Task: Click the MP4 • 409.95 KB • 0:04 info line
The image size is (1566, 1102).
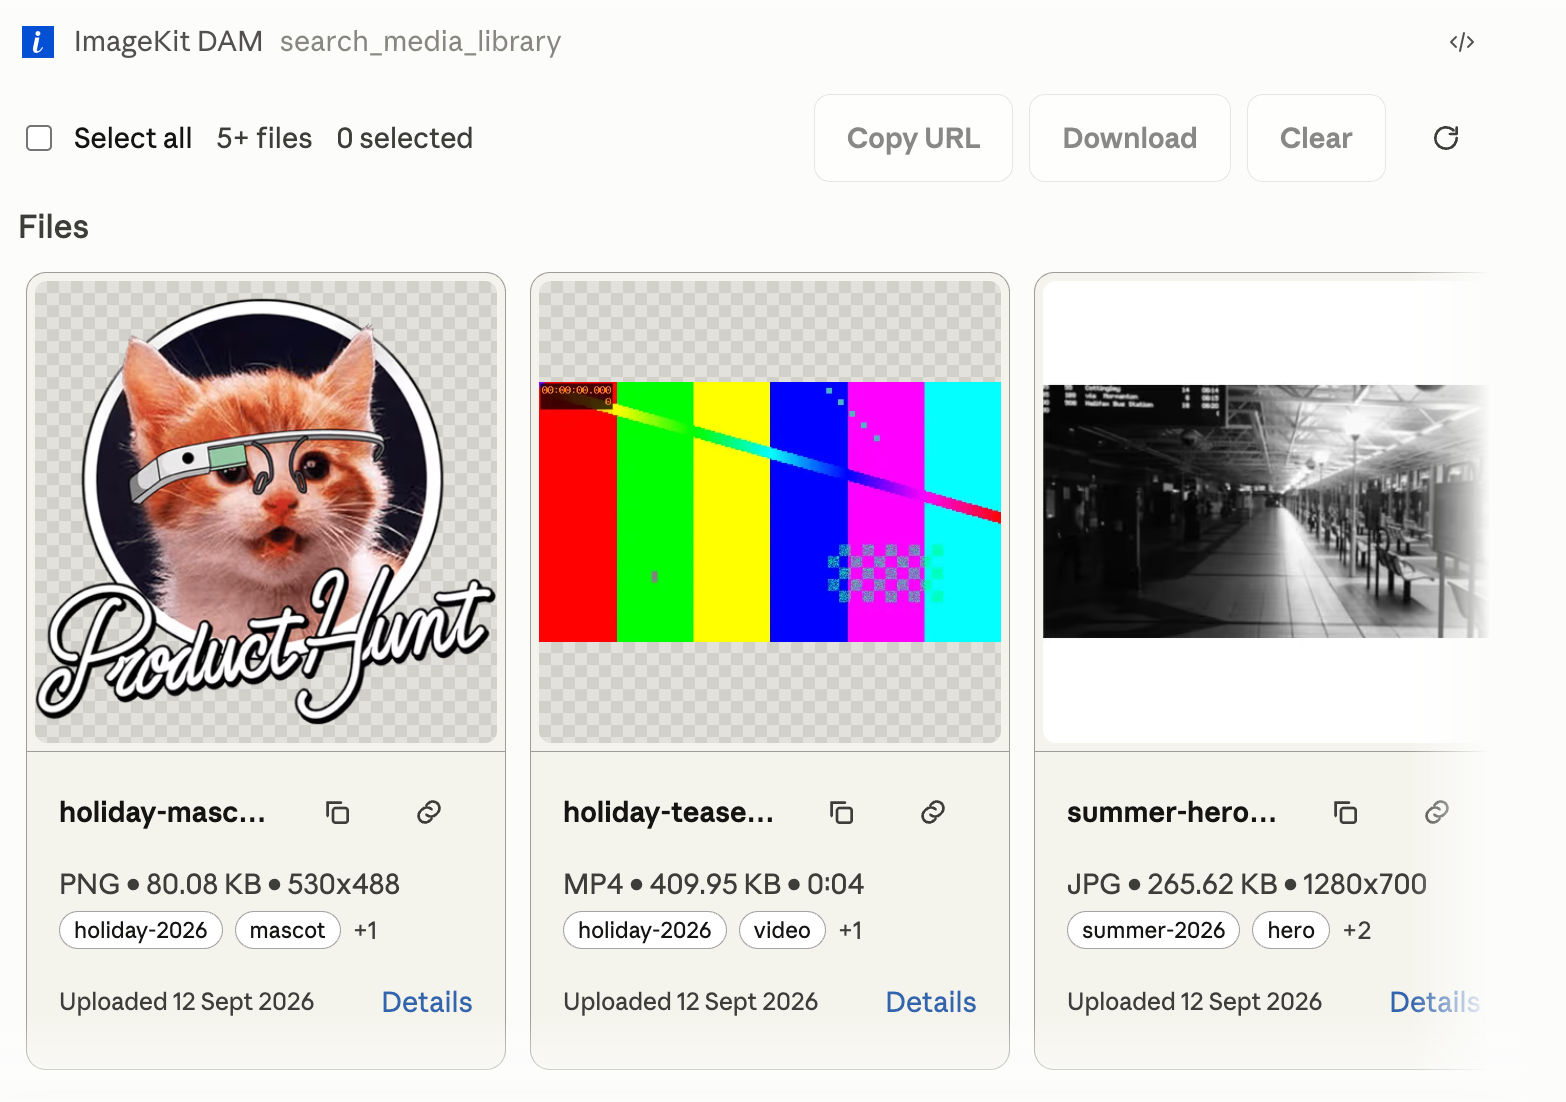Action: [713, 884]
